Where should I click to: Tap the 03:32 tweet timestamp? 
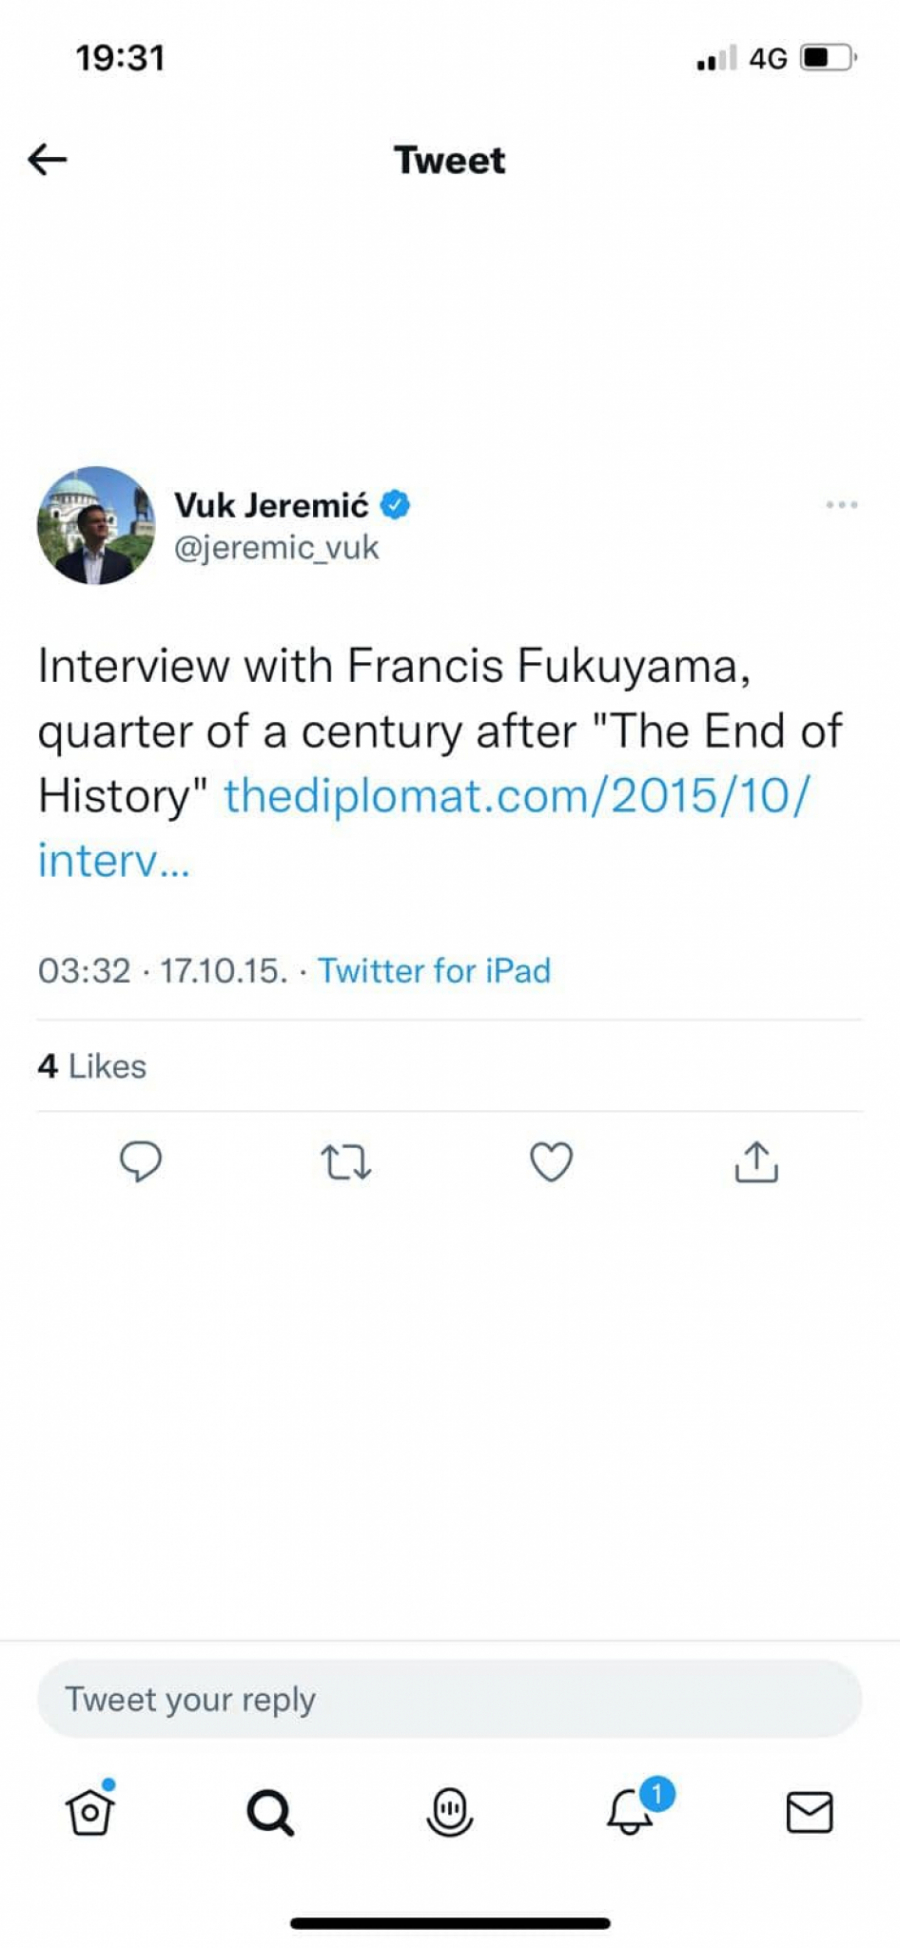85,971
